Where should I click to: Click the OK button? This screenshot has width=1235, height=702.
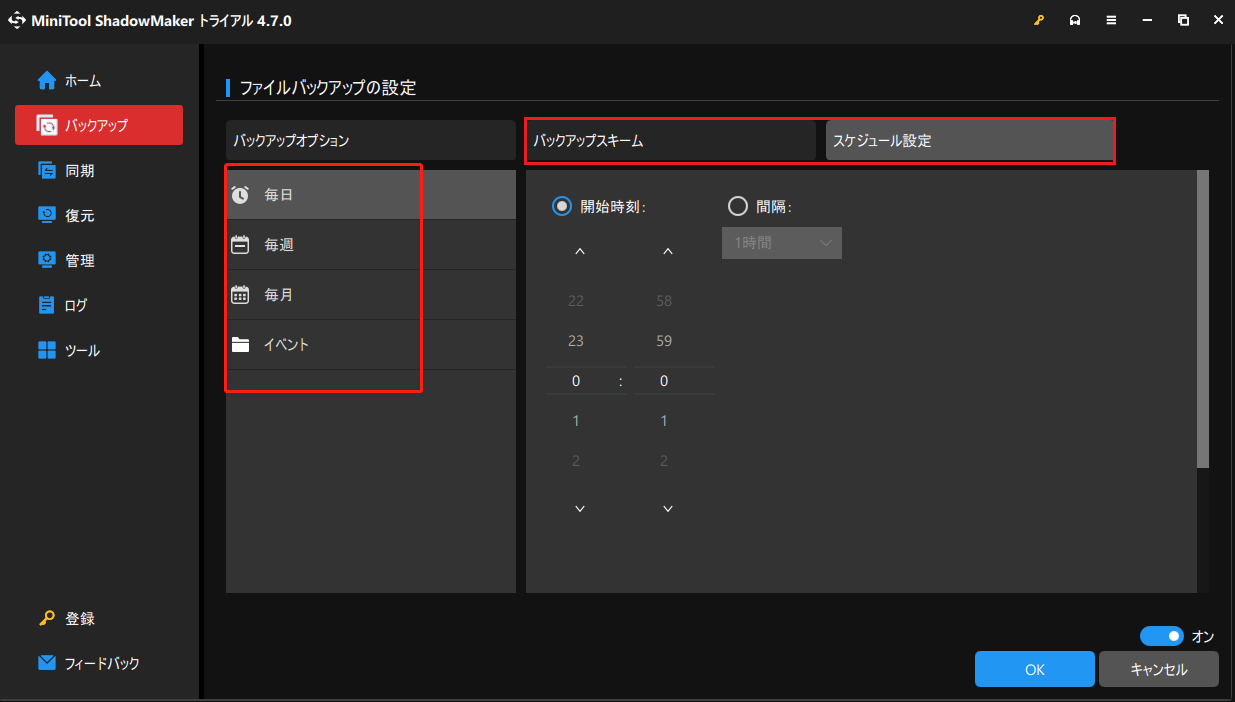(x=1035, y=669)
